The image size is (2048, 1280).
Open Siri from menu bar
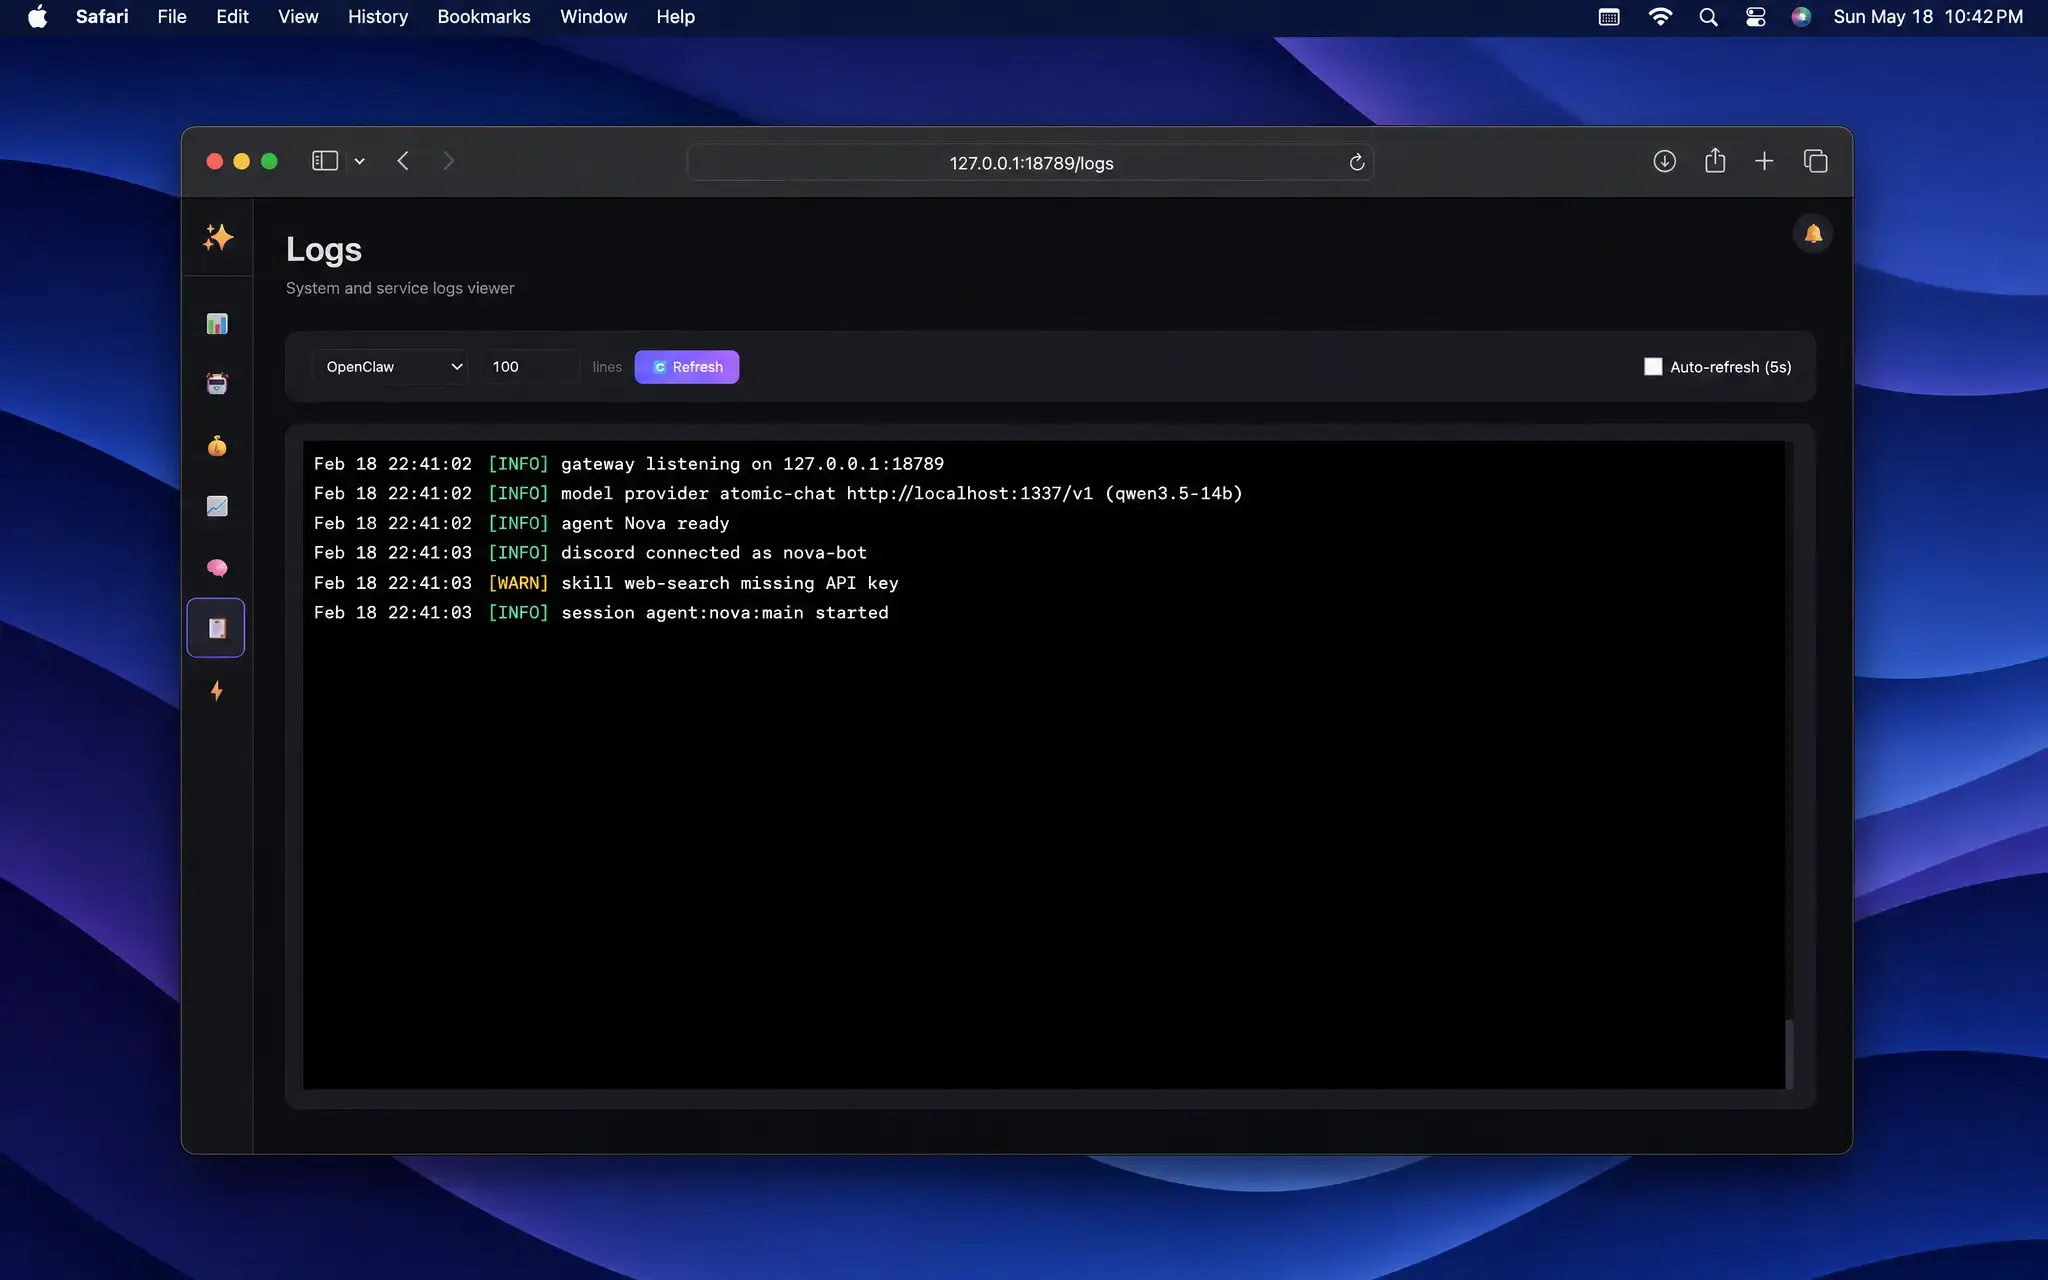[x=1801, y=17]
